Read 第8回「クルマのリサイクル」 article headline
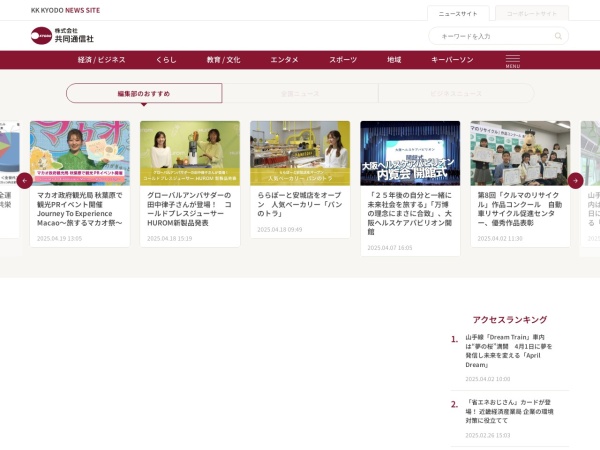Viewport: 600px width, 450px height. tap(520, 209)
